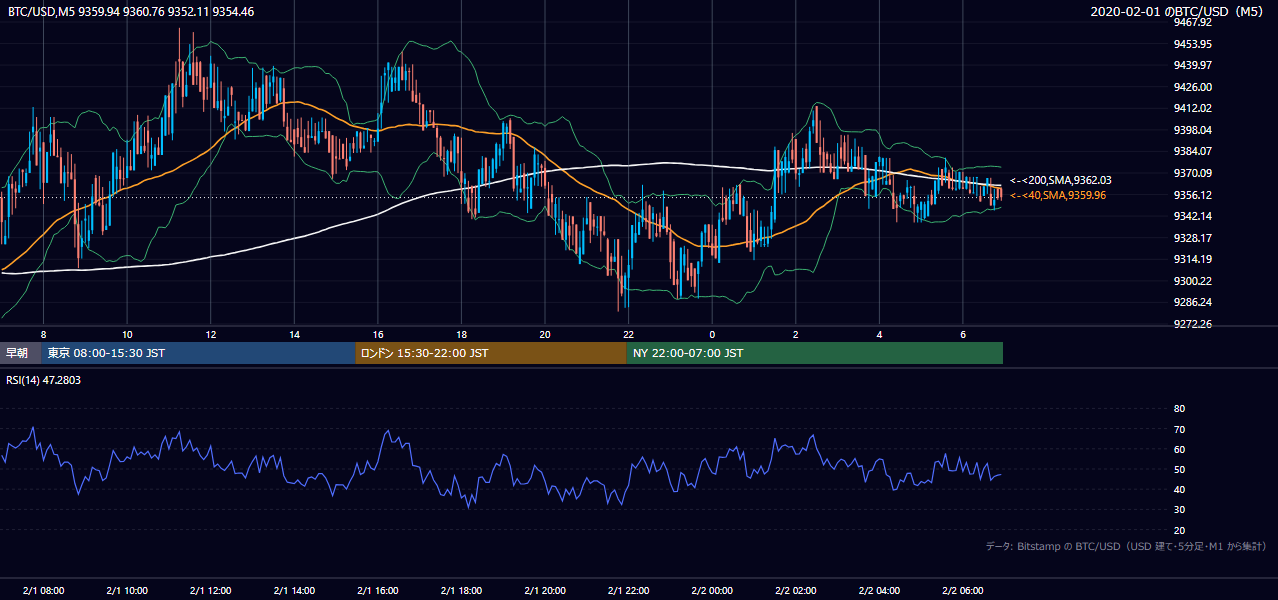The height and width of the screenshot is (600, 1278).
Task: Click price axis value 9272.26
Action: [x=1193, y=324]
